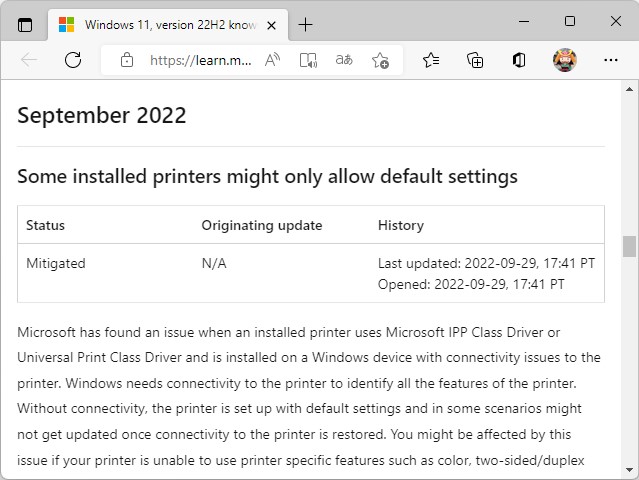Enter Immersive Reader mode
639x480 pixels.
point(308,60)
